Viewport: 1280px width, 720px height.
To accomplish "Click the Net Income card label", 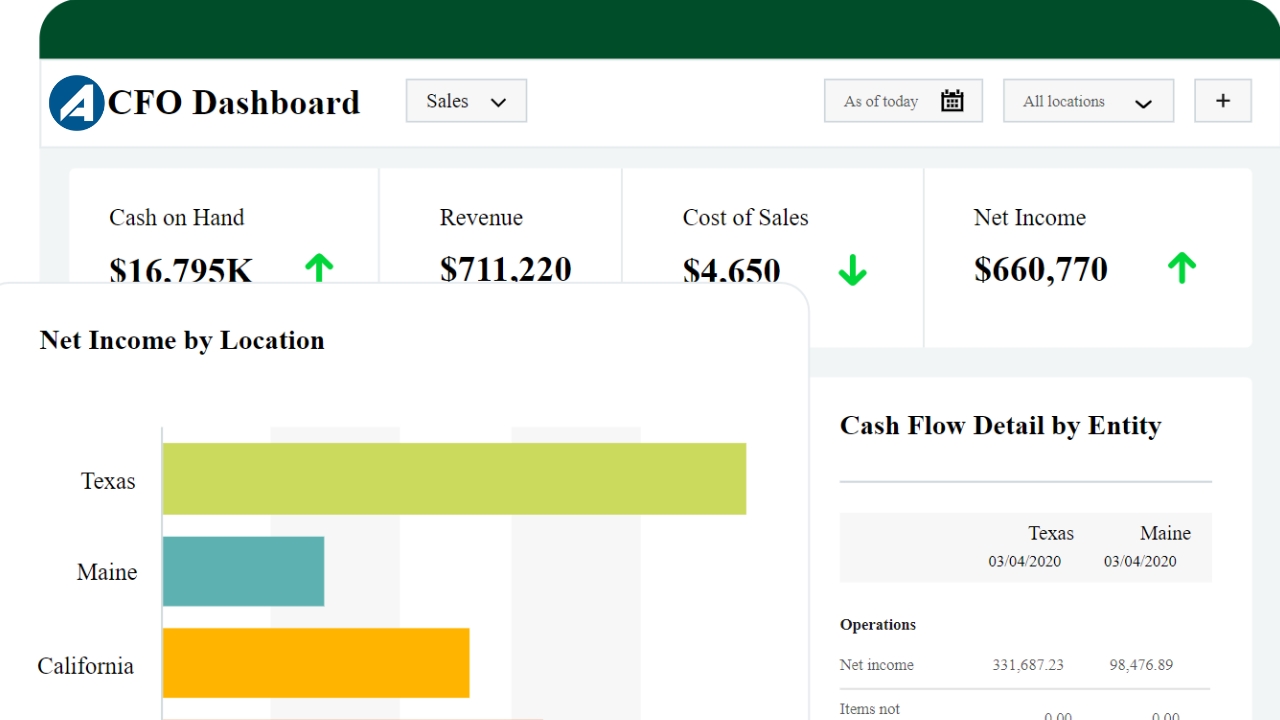I will click(1030, 218).
